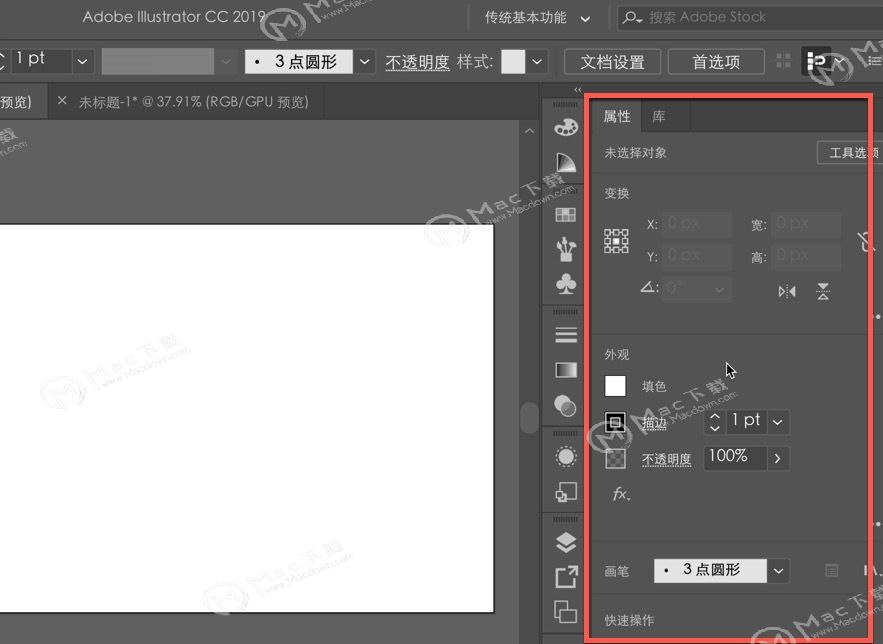Click the 宽 width field in Transform
The width and height of the screenshot is (883, 644).
click(x=806, y=224)
